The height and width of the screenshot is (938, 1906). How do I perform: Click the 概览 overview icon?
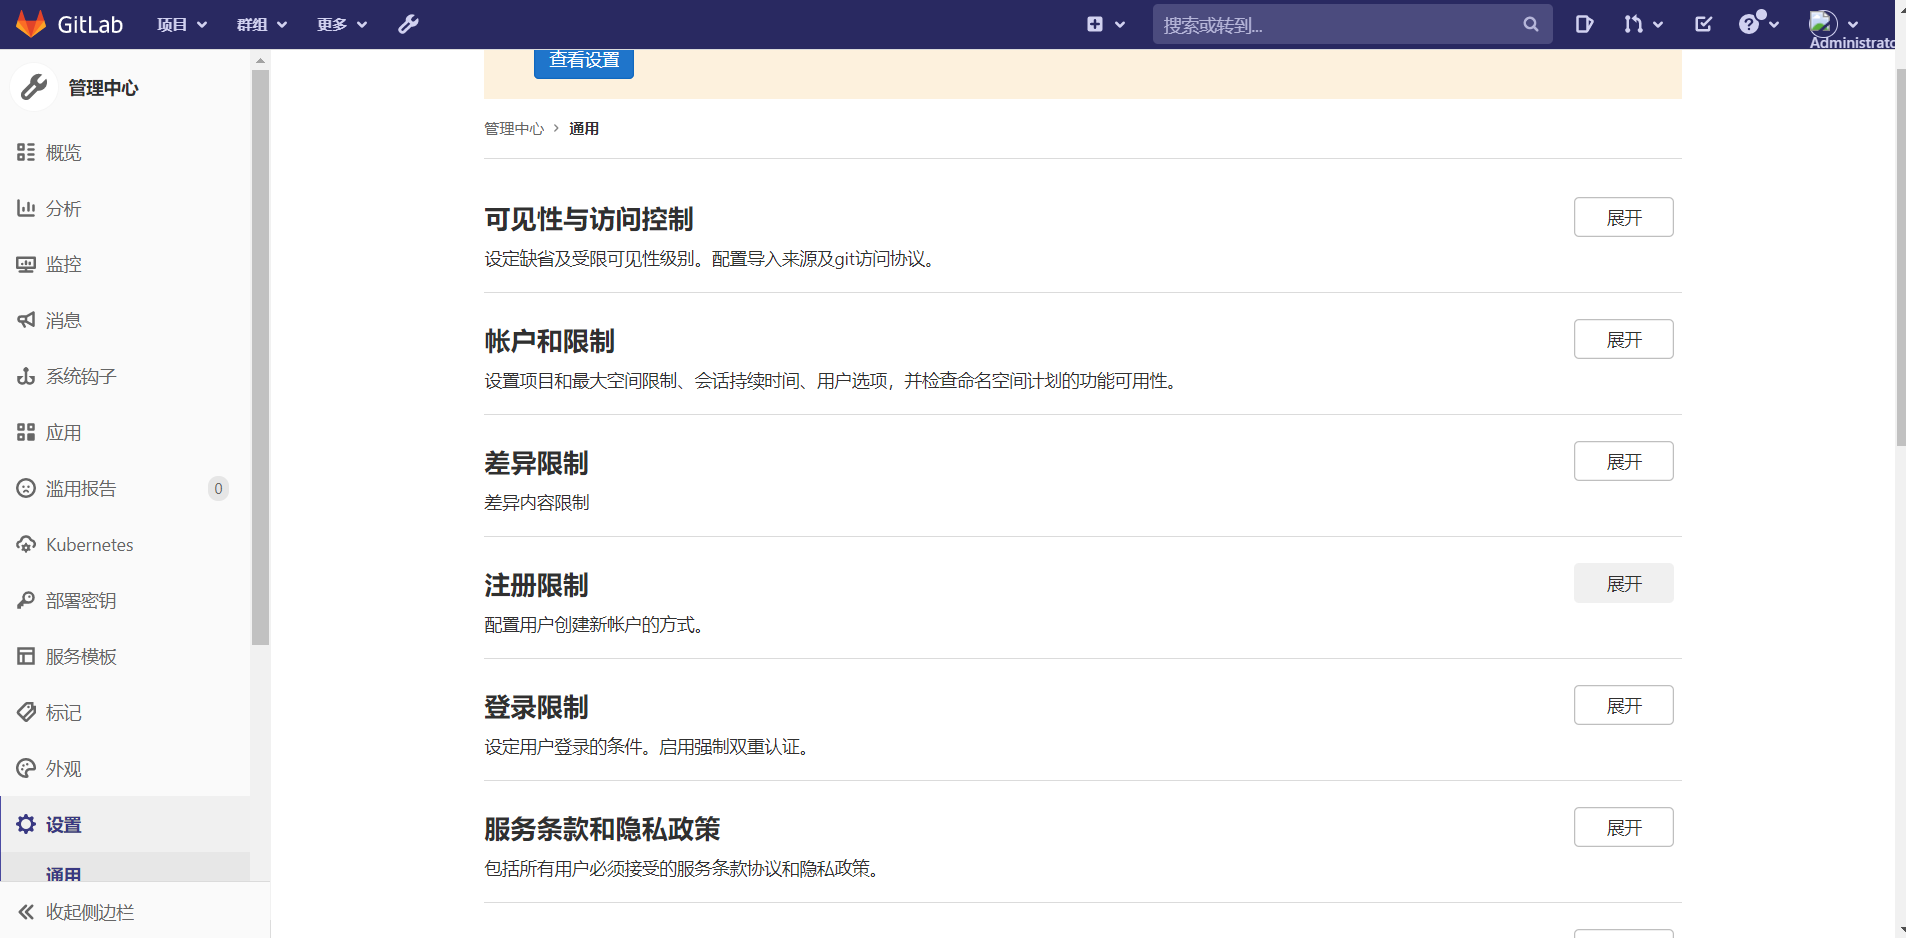click(x=26, y=152)
